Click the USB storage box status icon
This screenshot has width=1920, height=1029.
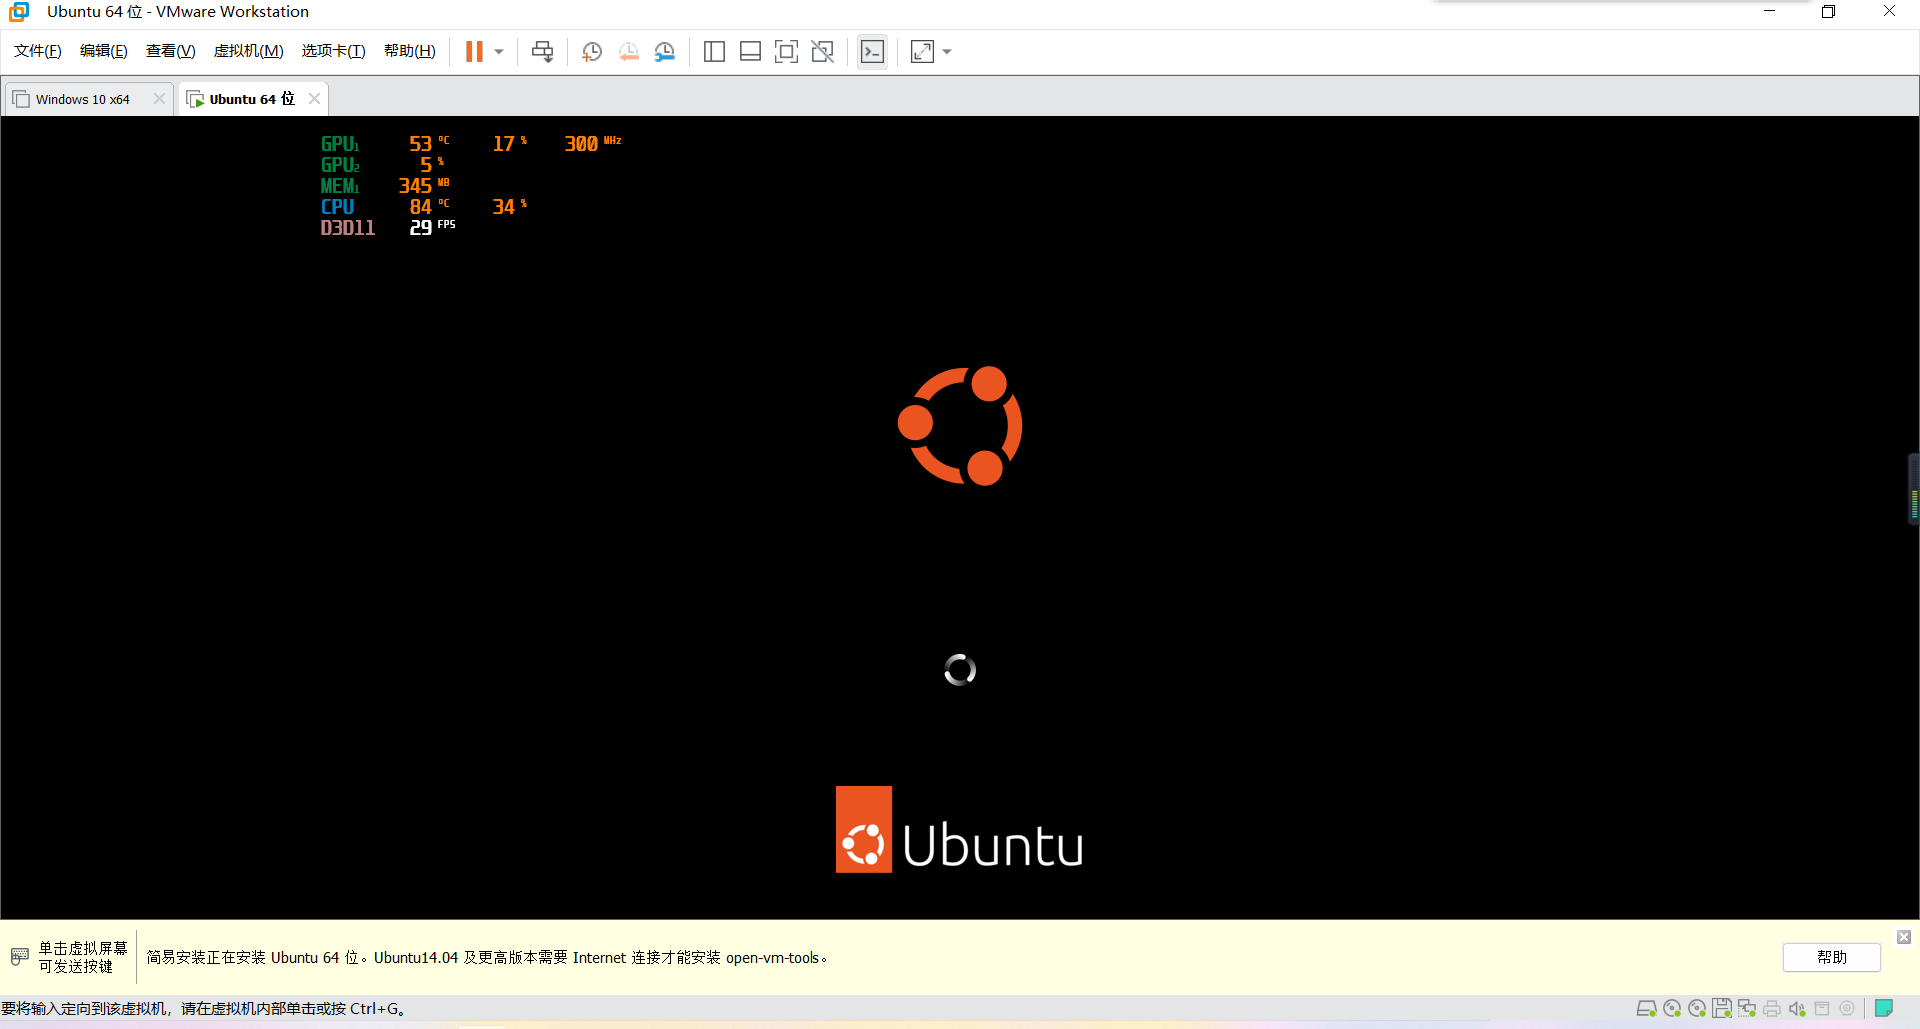click(x=1822, y=1008)
